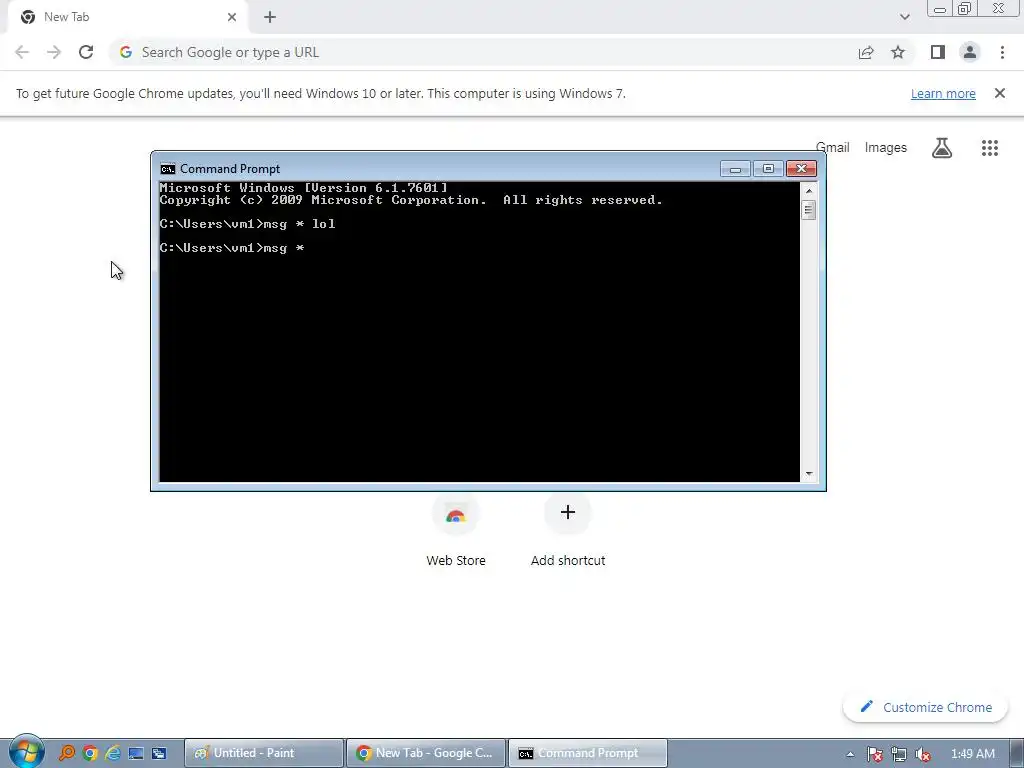Open the tab search chevron

tap(904, 17)
